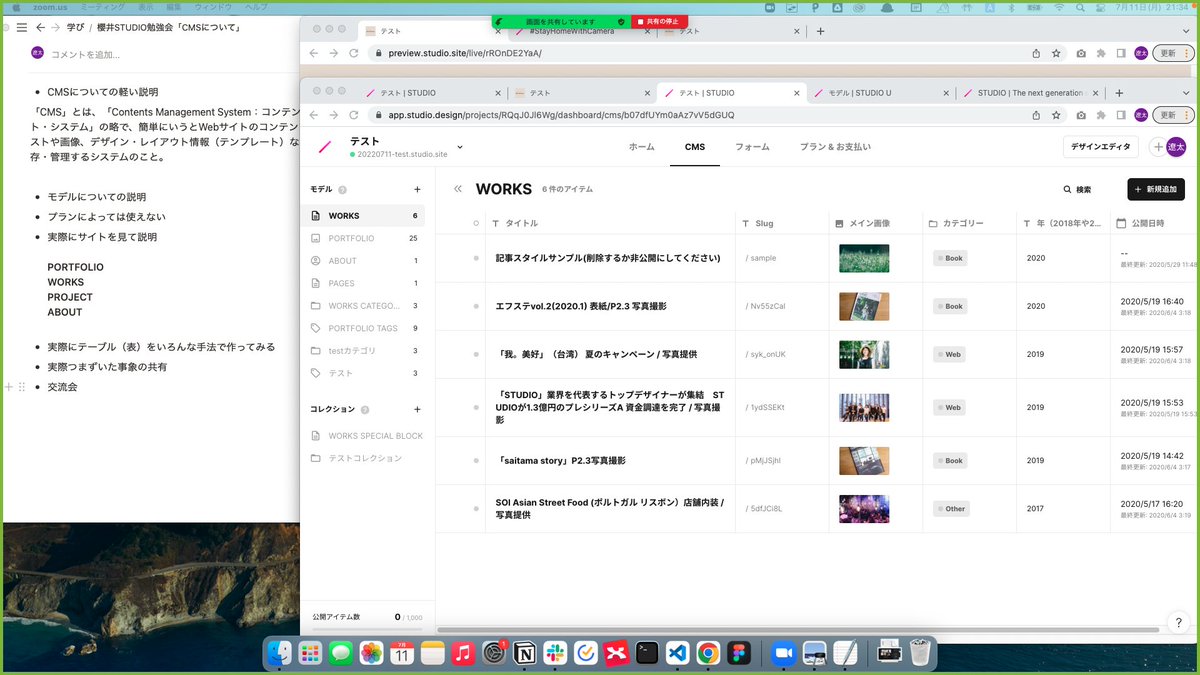Toggle status dot for 記事スタイルサンプル row
This screenshot has width=1200, height=675.
pyautogui.click(x=476, y=258)
